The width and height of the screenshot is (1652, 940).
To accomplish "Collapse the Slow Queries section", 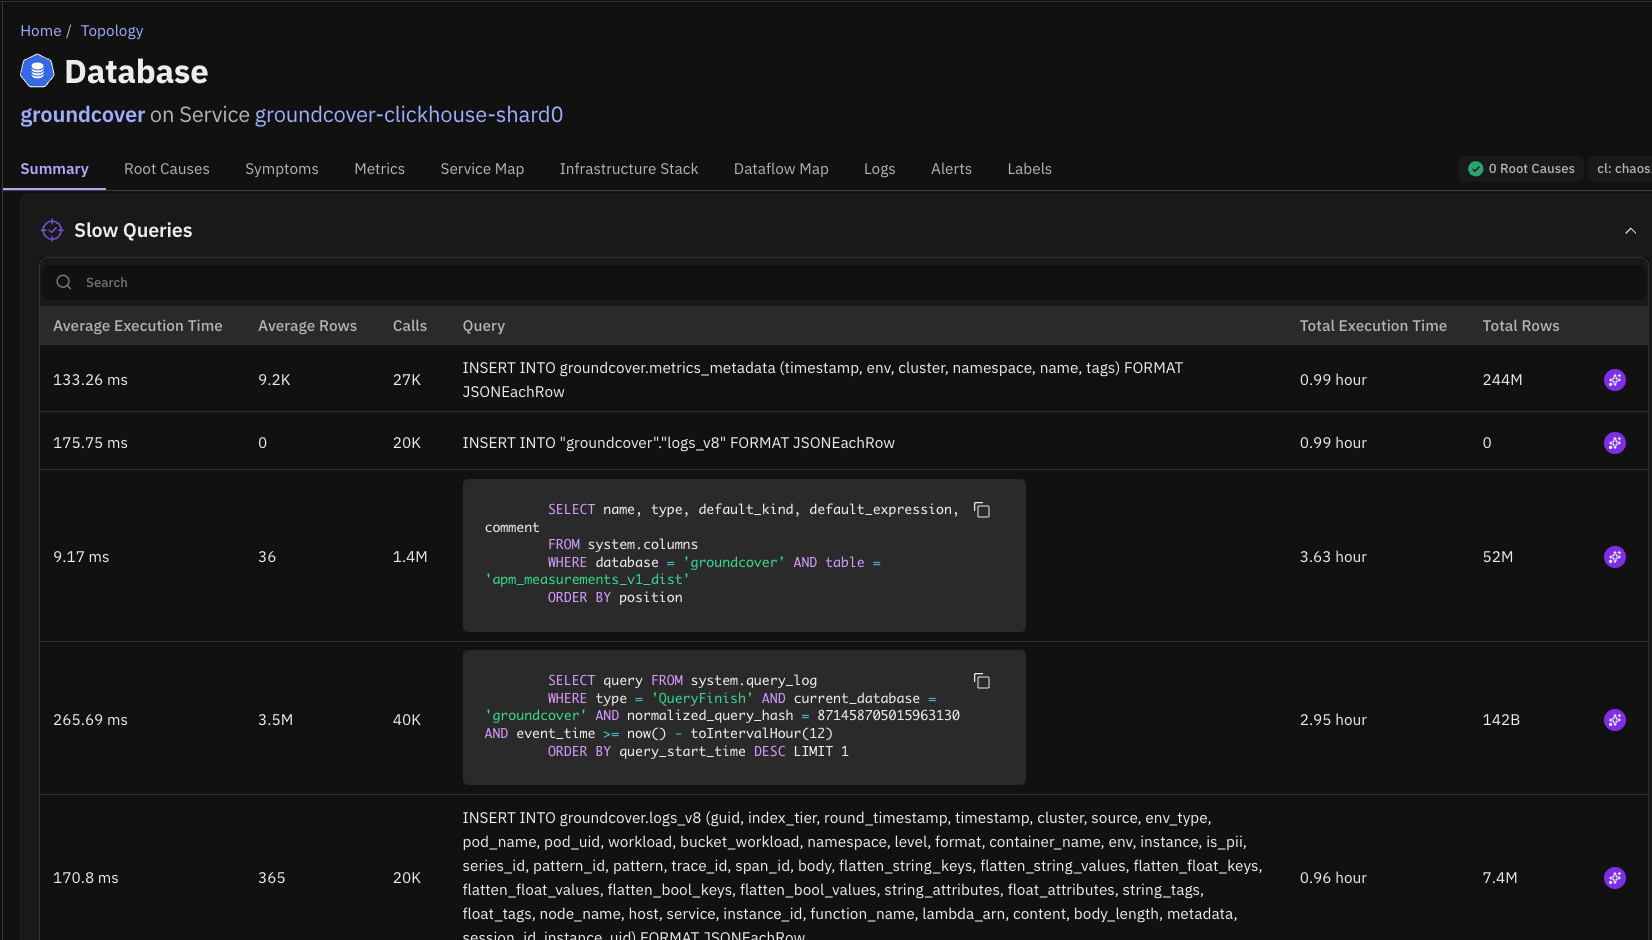I will [1630, 231].
